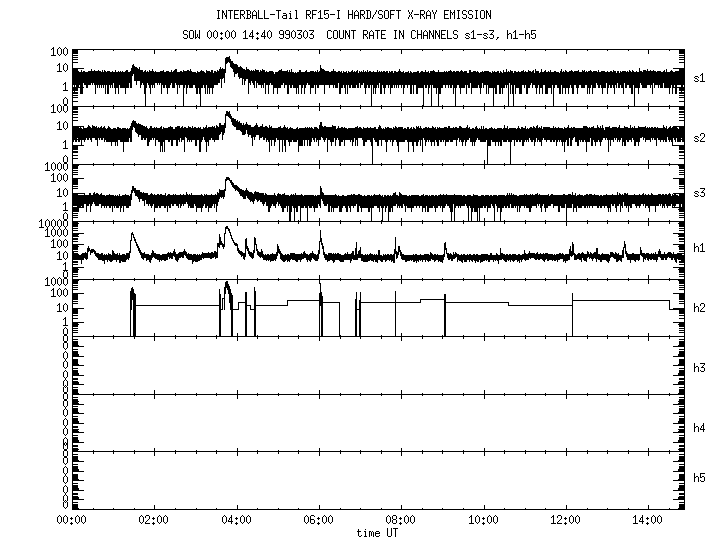Viewport: 720px width, 550px height.
Task: Click the s3 channel label
Action: tap(700, 193)
